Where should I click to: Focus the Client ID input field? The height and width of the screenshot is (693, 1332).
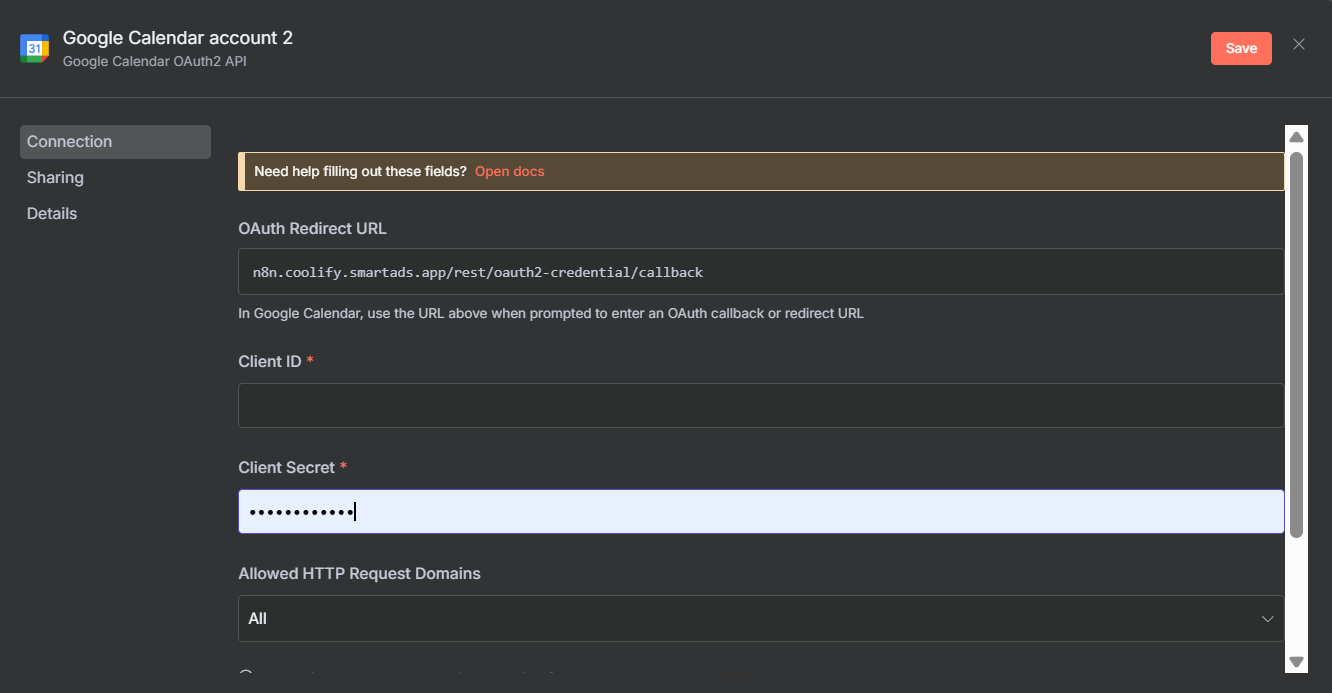760,405
